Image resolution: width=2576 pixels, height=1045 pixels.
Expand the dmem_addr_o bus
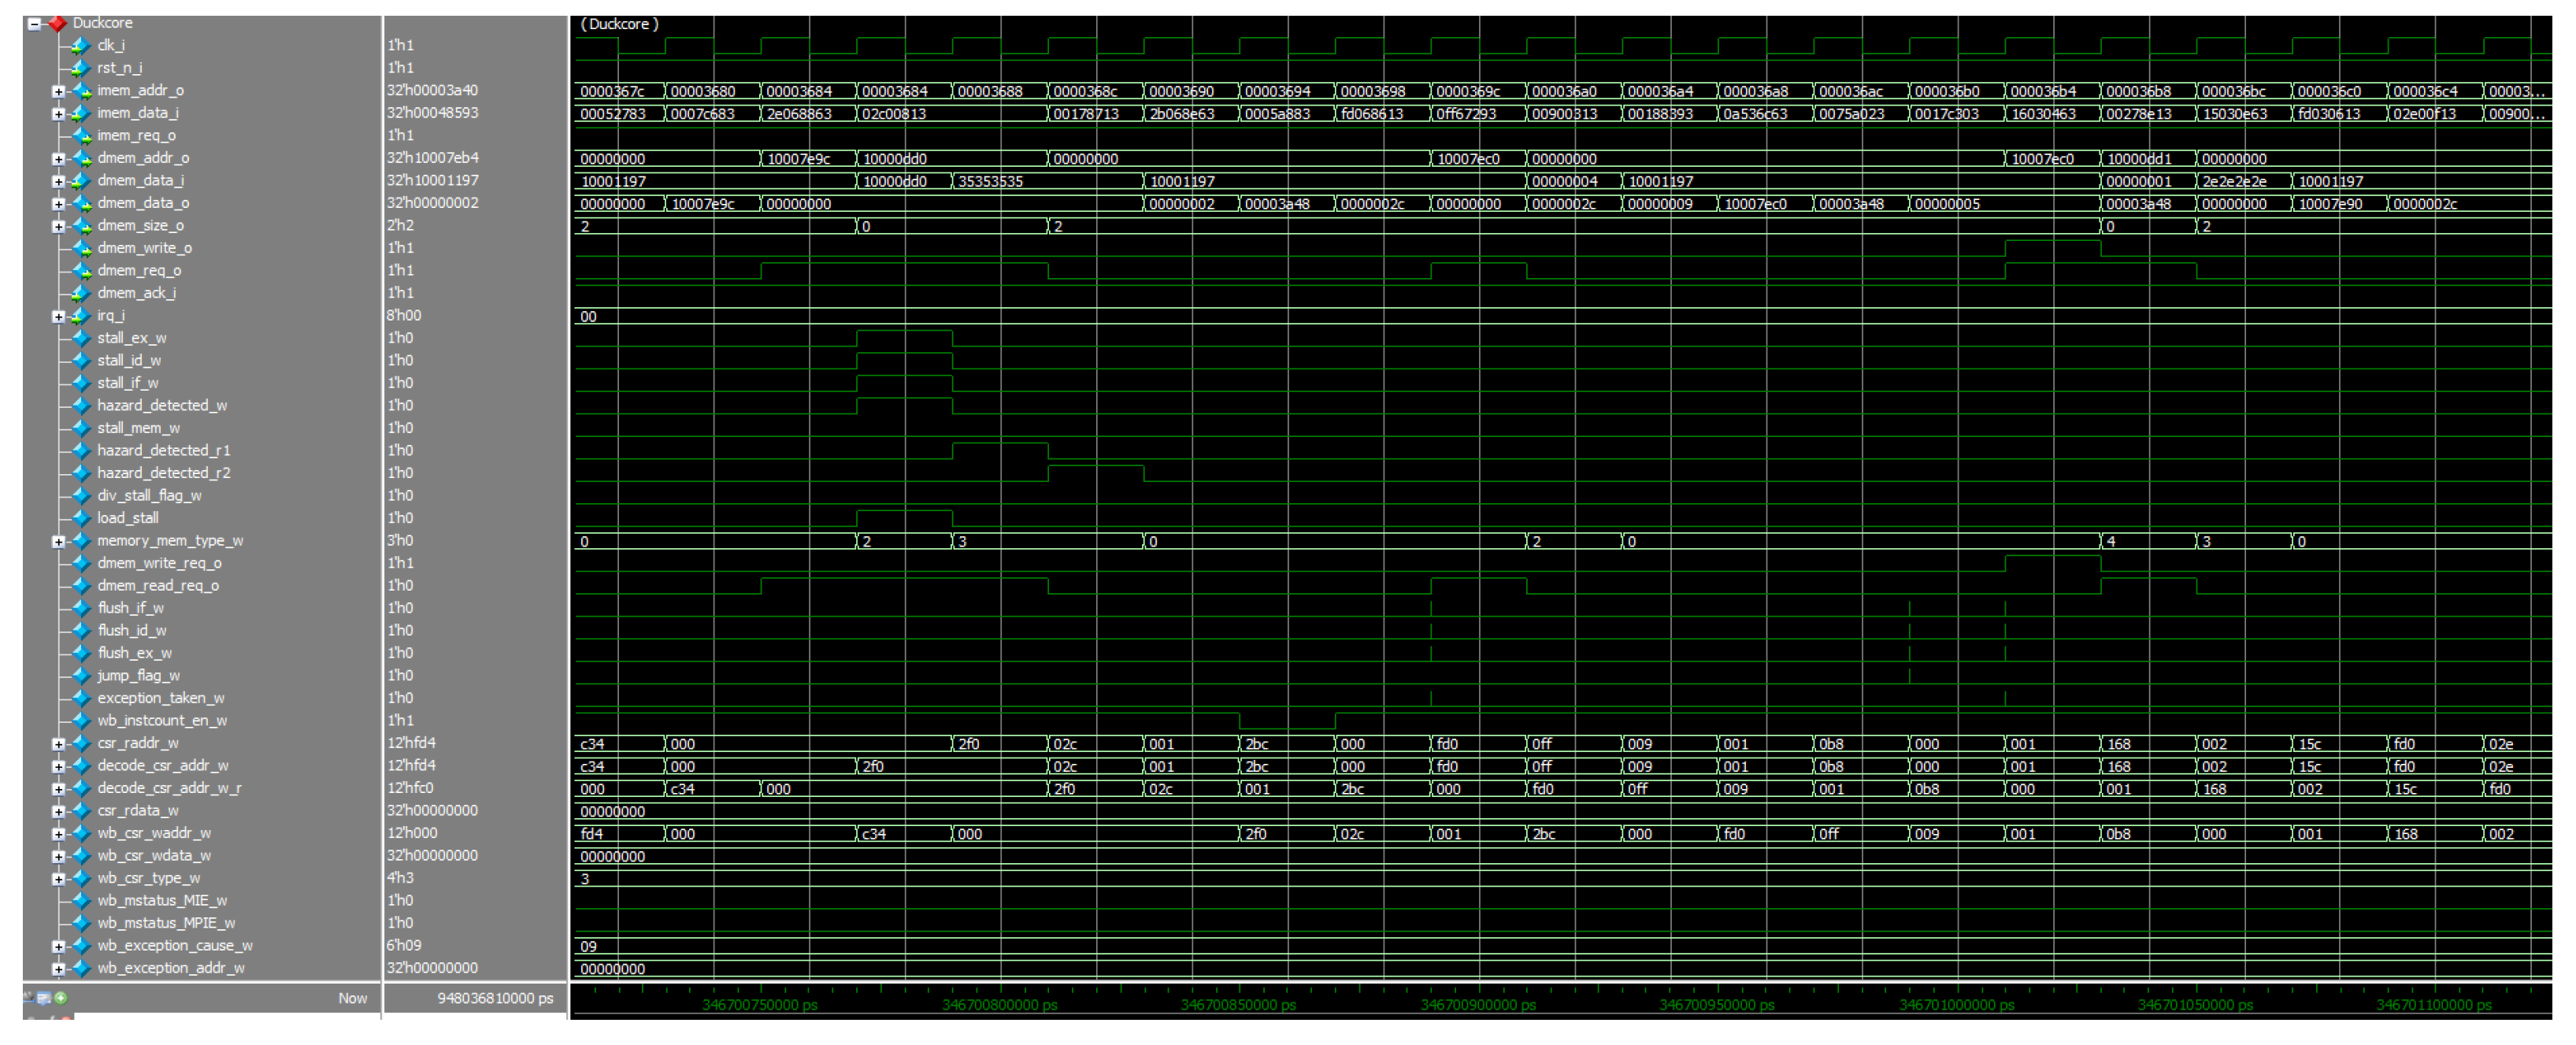[x=58, y=159]
